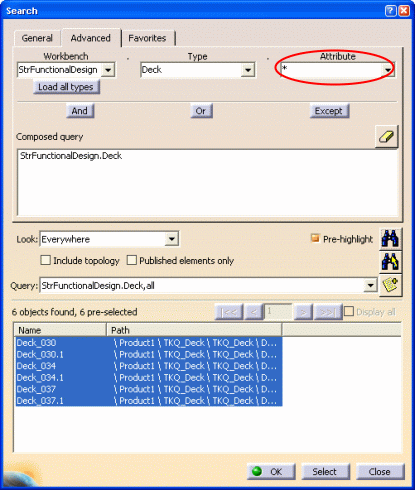Enable the Include topology checkbox

[46, 260]
